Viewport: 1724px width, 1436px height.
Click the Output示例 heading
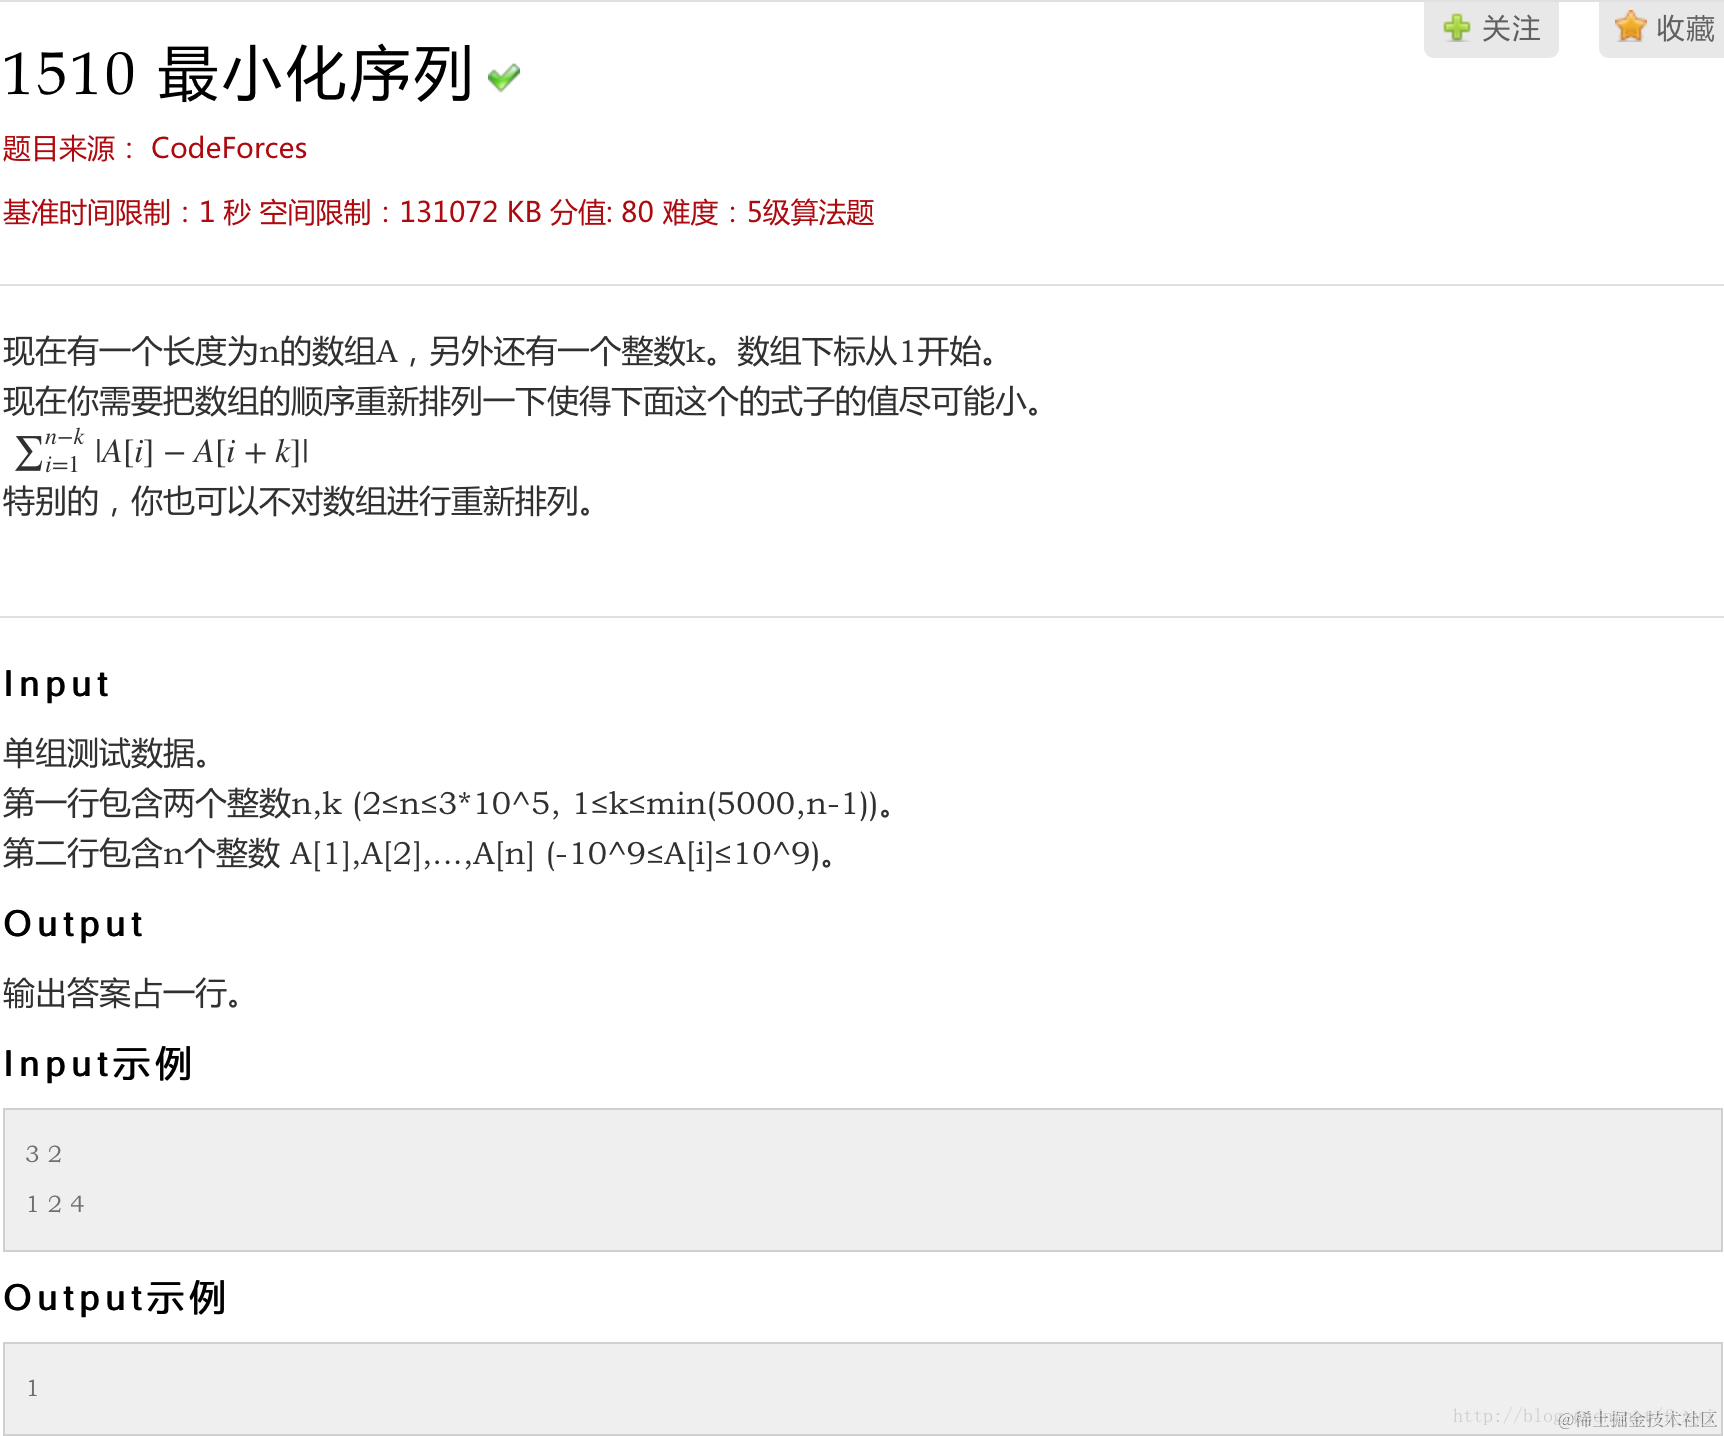click(115, 1298)
